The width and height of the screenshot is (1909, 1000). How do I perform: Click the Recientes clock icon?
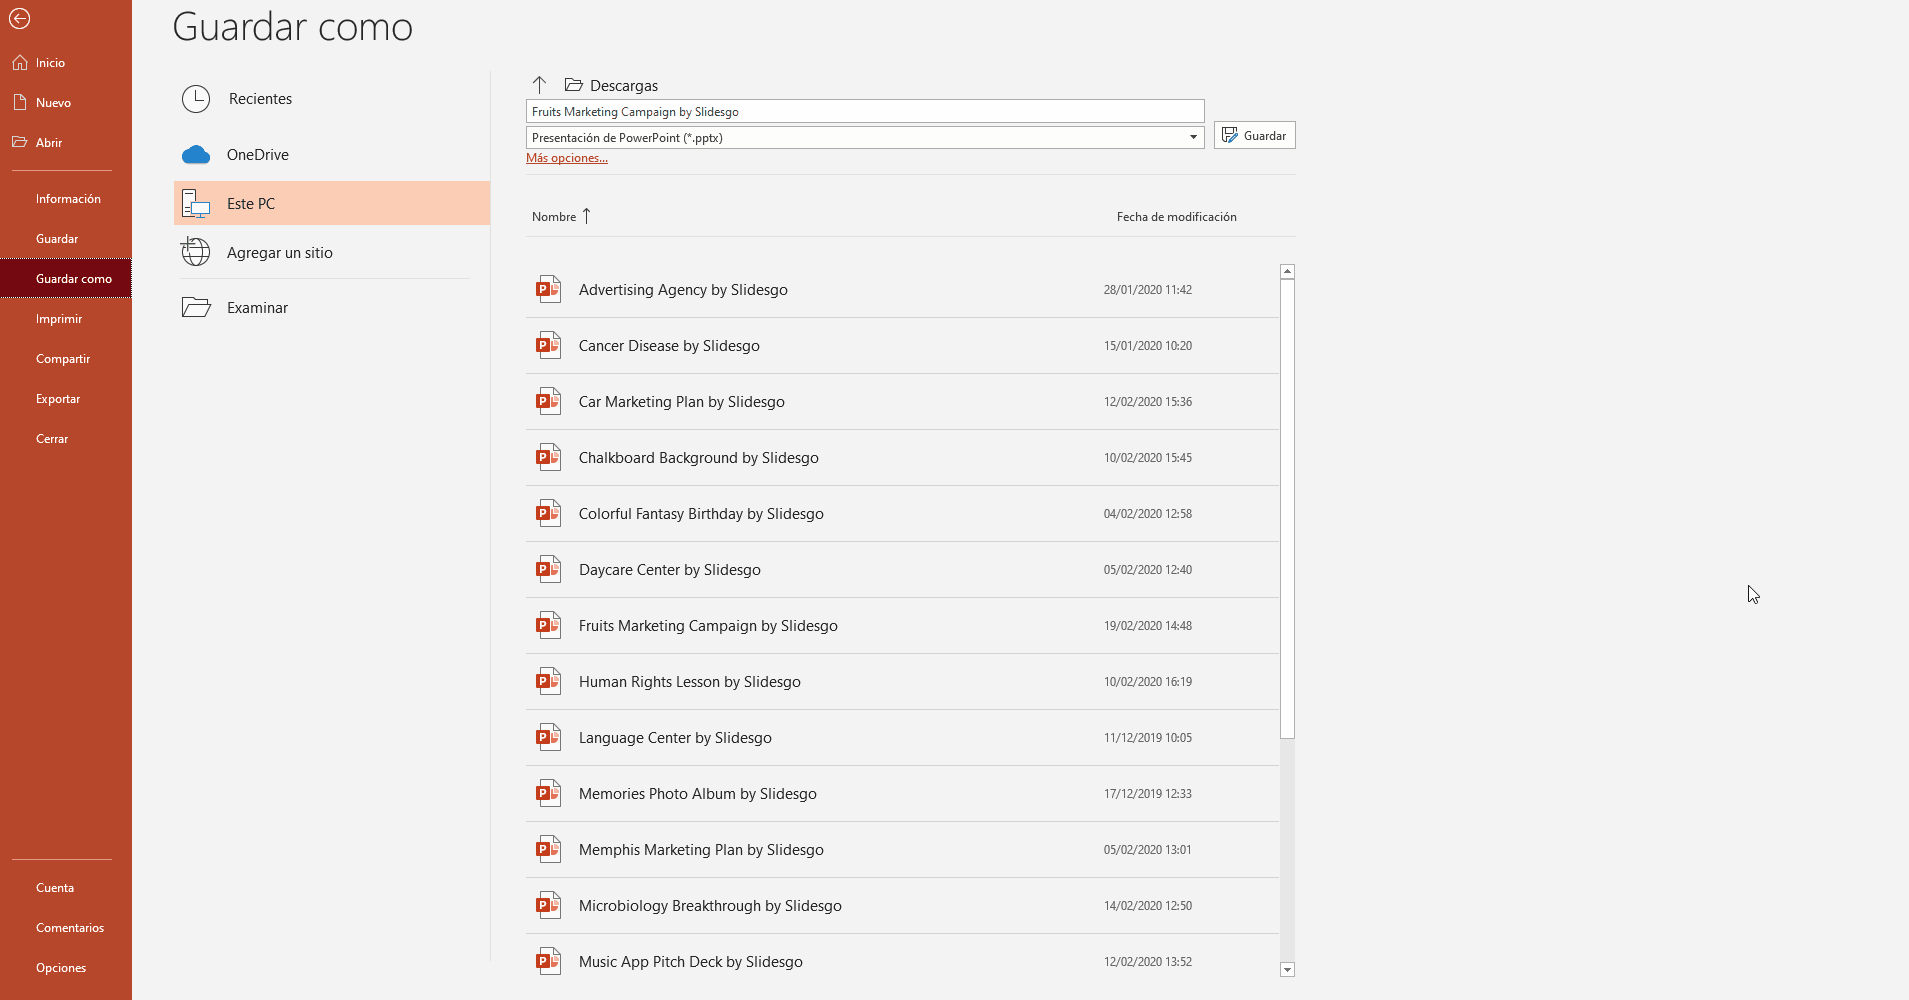[x=196, y=99]
